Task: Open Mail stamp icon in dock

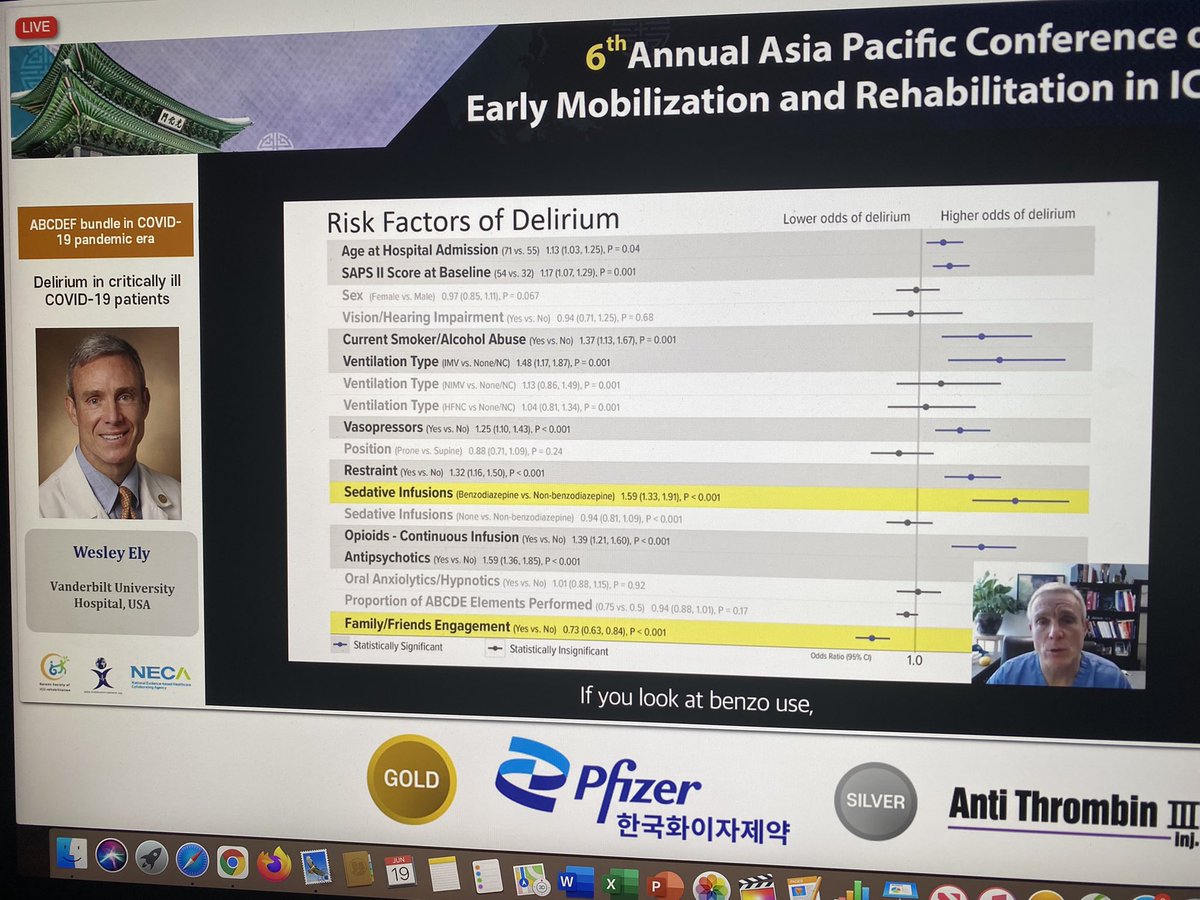Action: coord(316,866)
